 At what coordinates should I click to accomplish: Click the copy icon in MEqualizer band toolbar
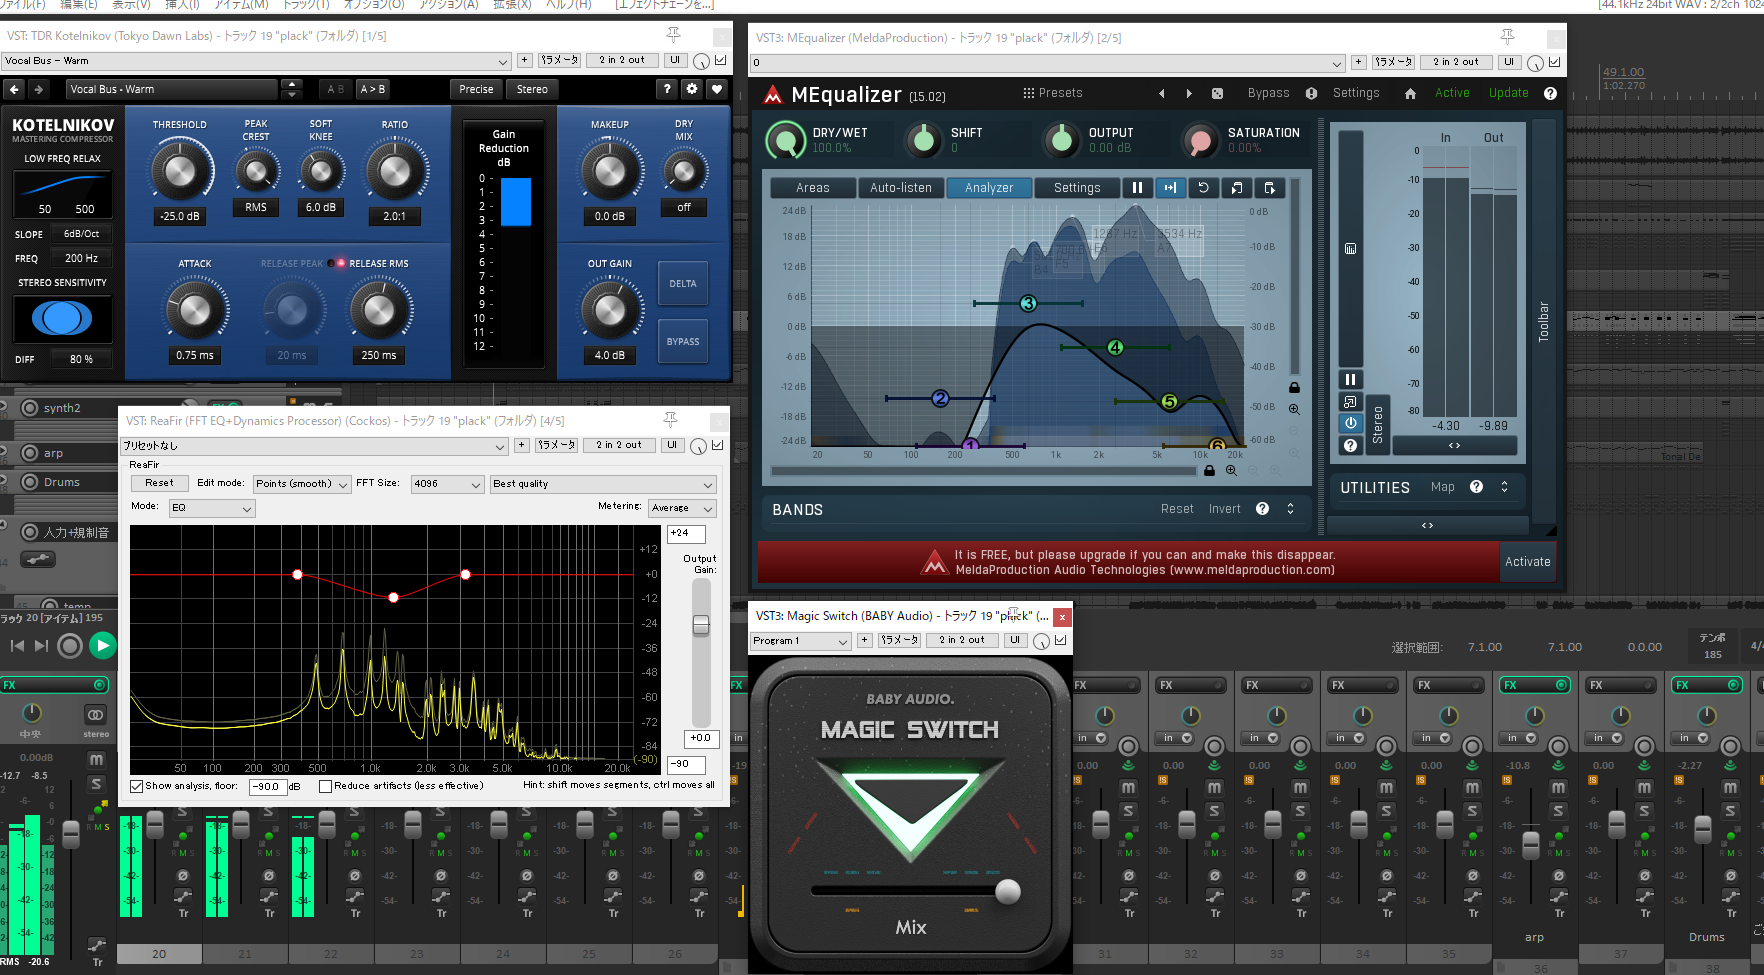(1236, 187)
